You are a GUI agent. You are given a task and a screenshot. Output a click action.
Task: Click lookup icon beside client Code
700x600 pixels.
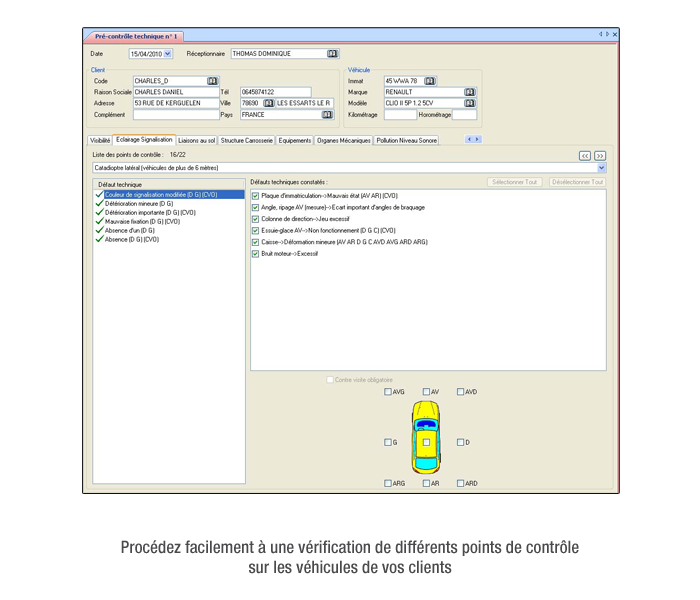pos(212,81)
